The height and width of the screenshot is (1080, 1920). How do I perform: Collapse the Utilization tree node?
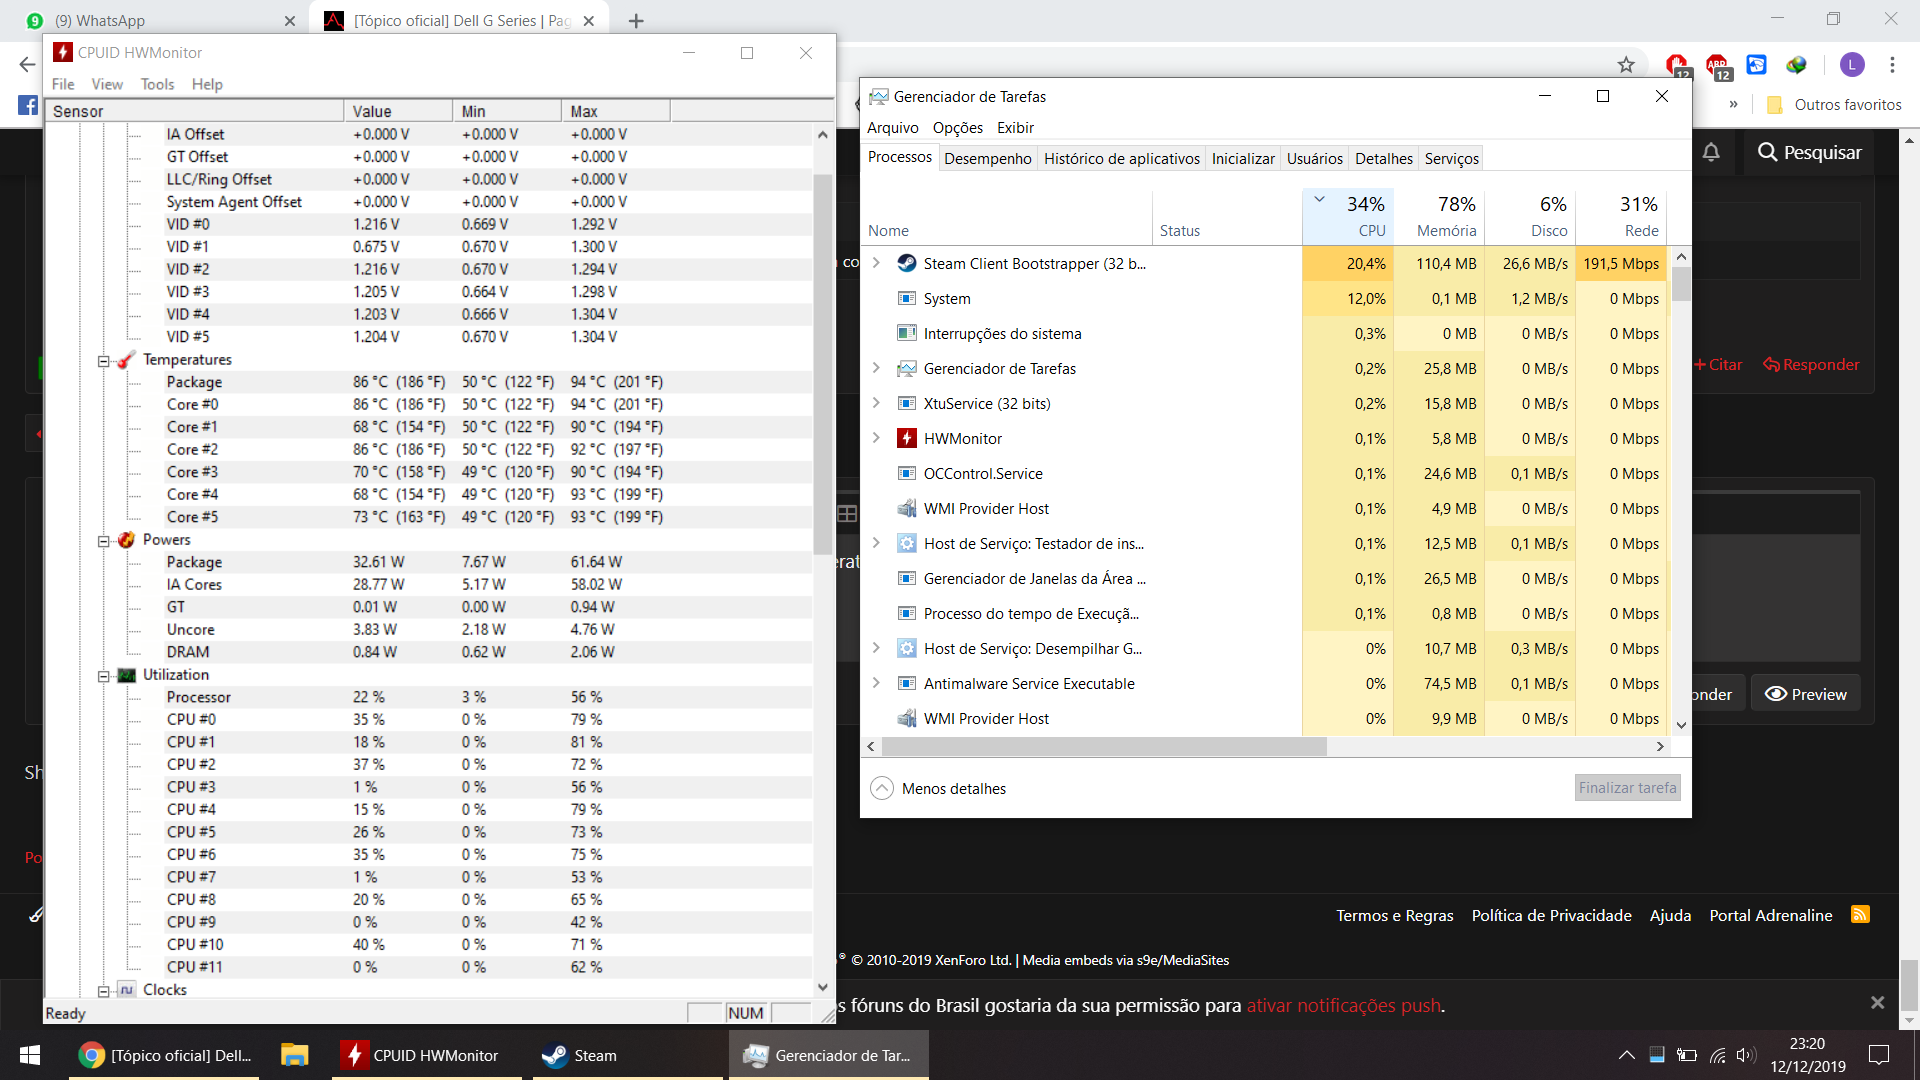(x=103, y=676)
